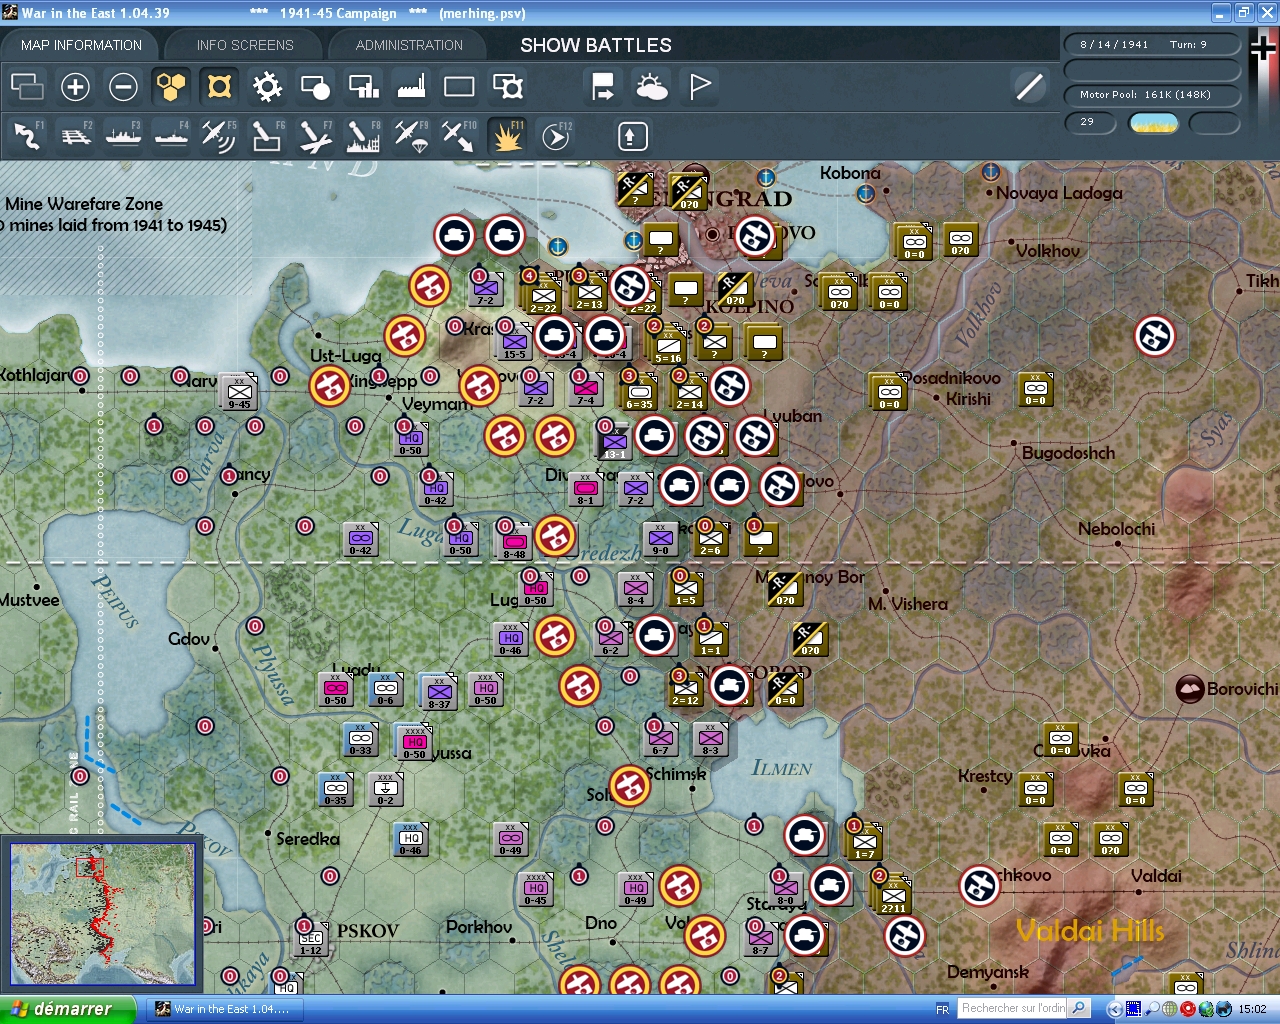Viewport: 1280px width, 1024px height.
Task: Select the HQ counter labeled 0-45
Action: [x=536, y=888]
